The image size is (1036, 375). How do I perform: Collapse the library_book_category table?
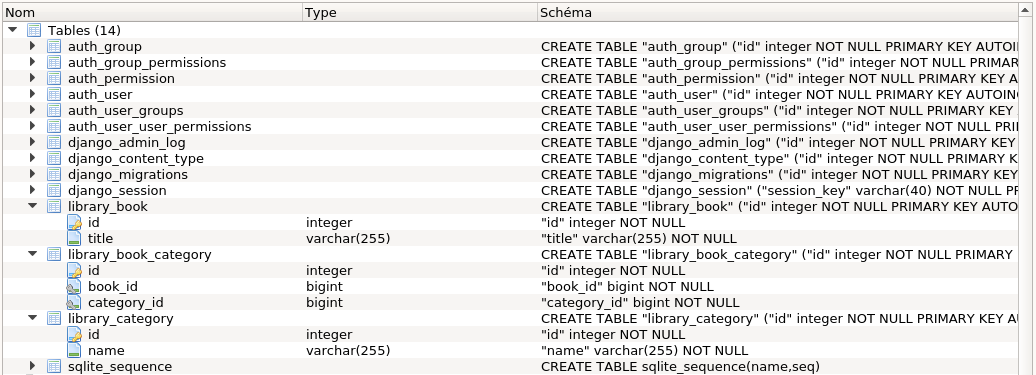pos(32,254)
